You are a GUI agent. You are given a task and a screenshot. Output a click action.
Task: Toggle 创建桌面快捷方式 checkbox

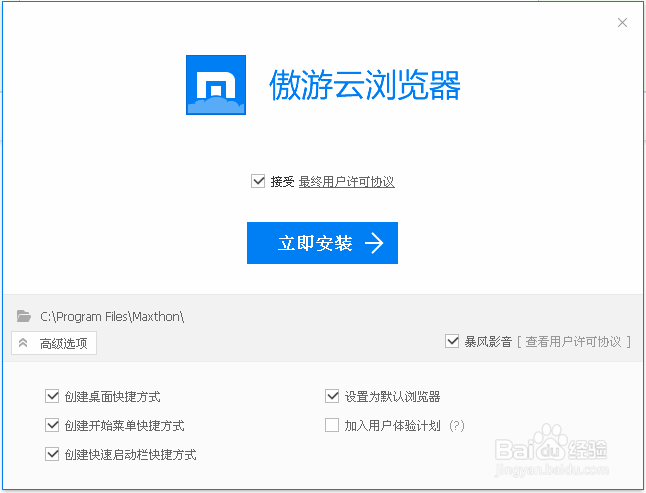(52, 396)
